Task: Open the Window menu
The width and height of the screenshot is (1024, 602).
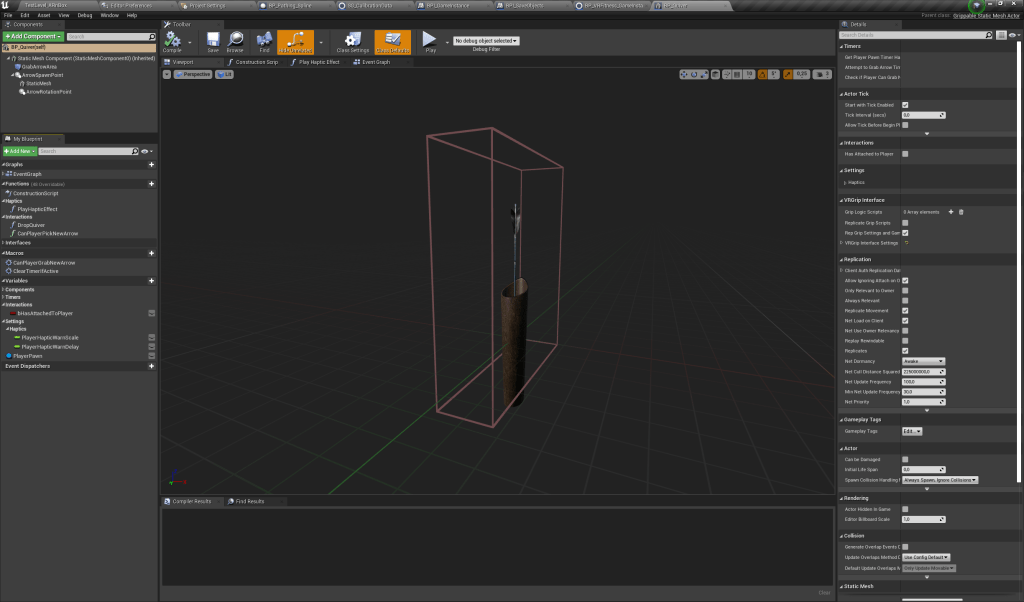Action: coord(110,16)
